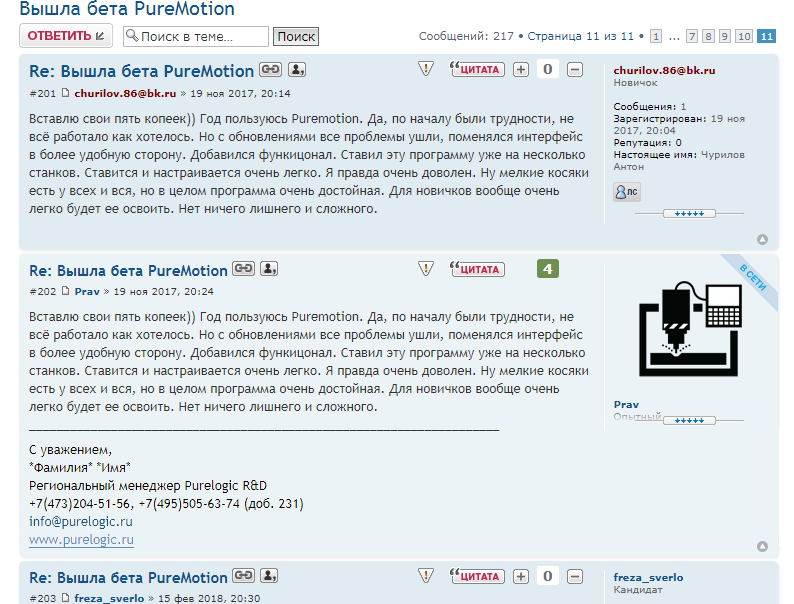The width and height of the screenshot is (794, 604).
Task: Quote post #203 with ЦИТАТА button
Action: click(477, 576)
